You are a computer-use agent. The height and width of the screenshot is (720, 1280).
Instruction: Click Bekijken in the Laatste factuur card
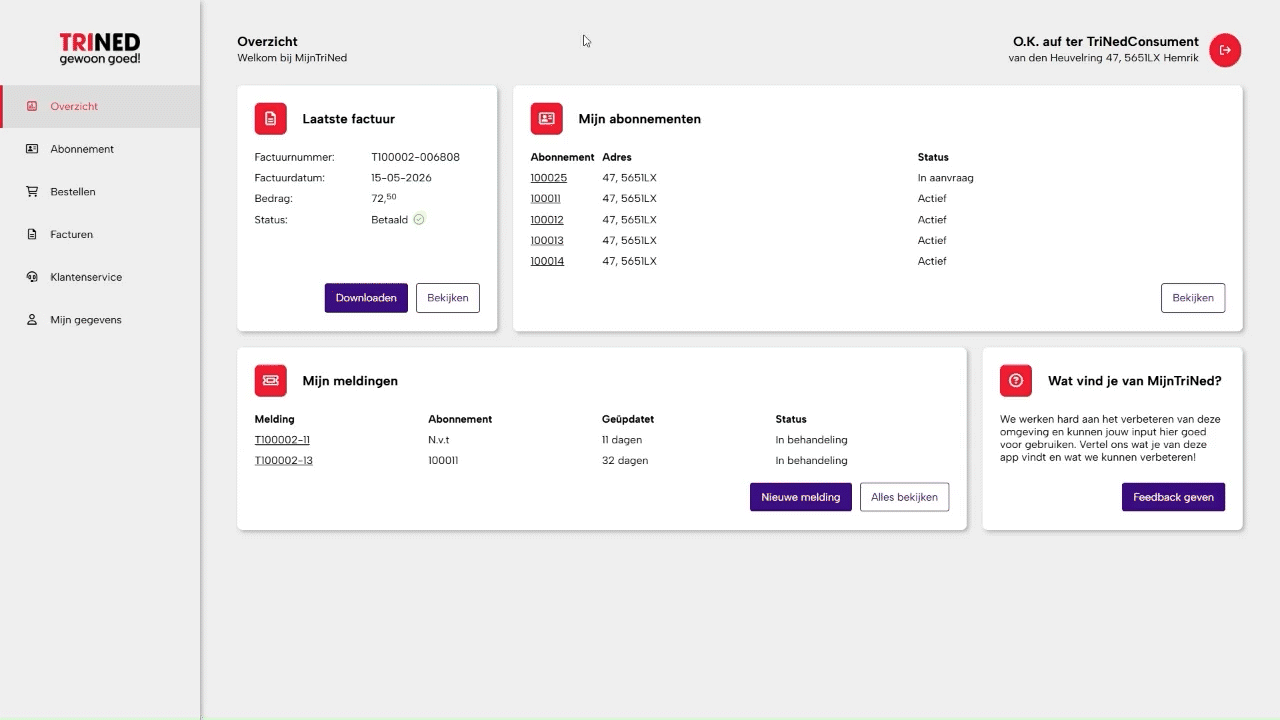[x=448, y=298]
